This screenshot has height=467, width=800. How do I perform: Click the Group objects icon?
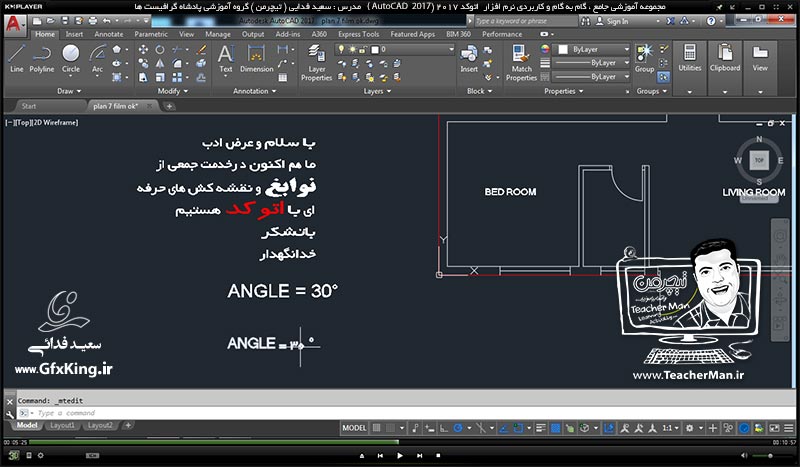644,59
